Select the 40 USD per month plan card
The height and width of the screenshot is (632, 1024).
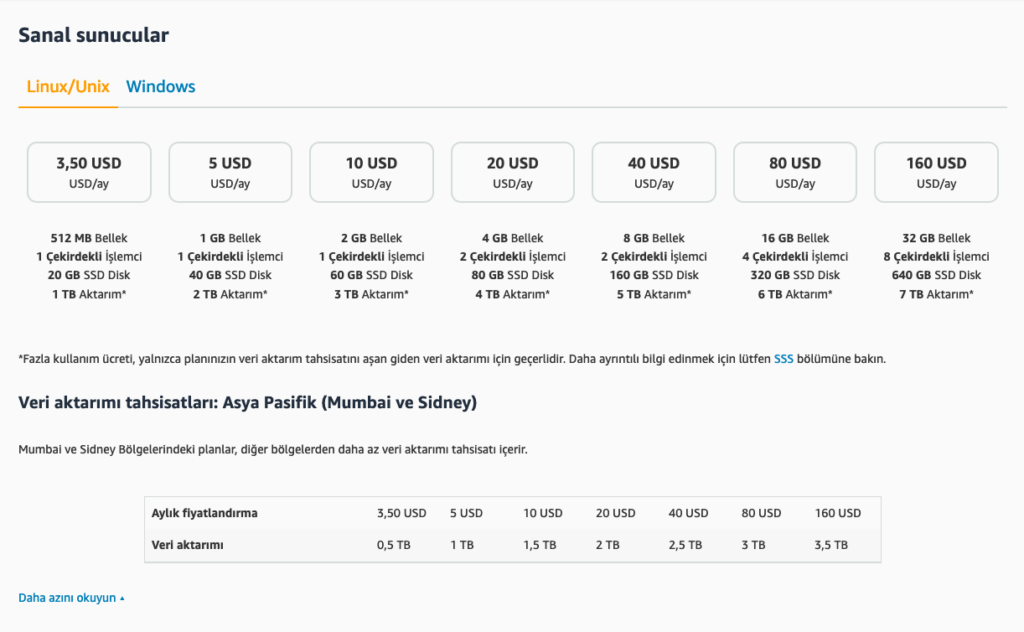(654, 172)
